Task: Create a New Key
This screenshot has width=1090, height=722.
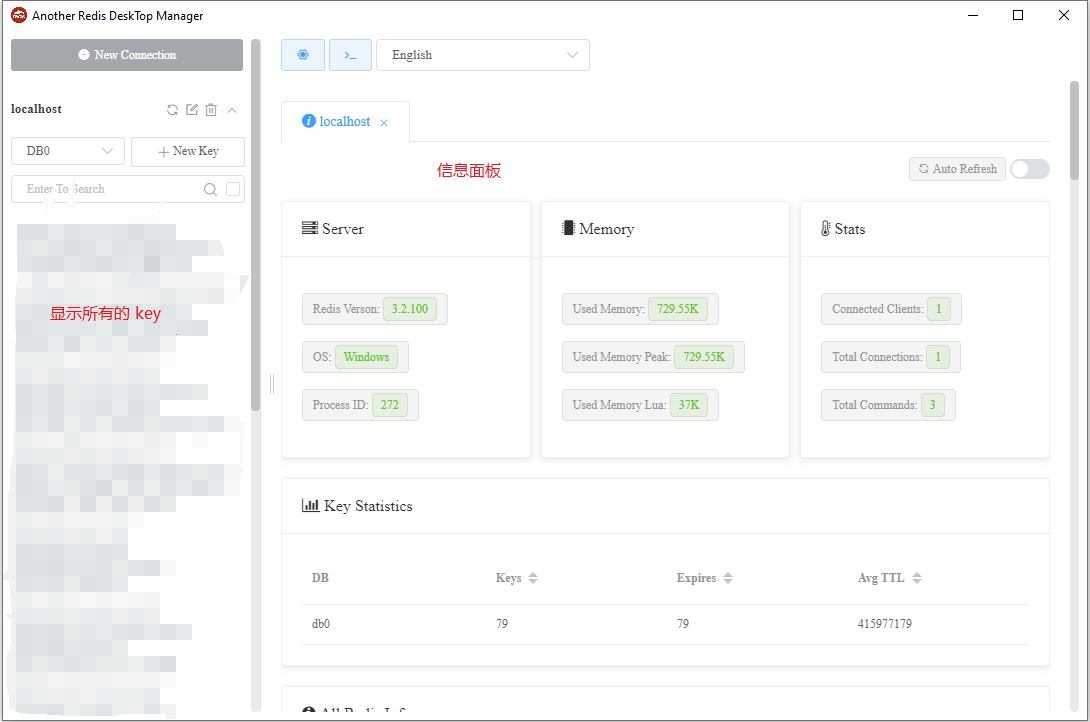Action: tap(188, 151)
